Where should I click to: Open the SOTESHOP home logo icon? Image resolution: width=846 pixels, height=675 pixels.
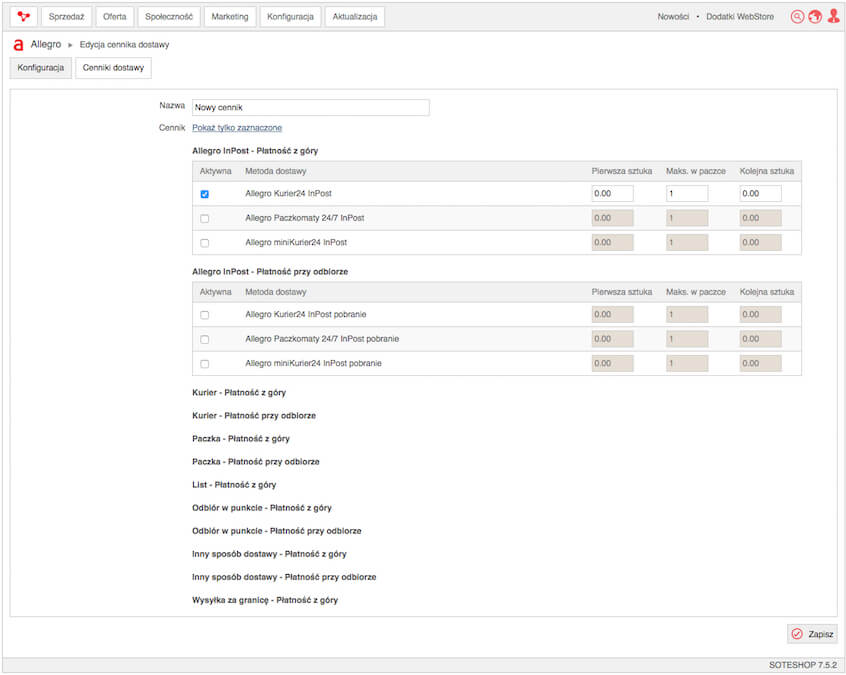(x=24, y=17)
